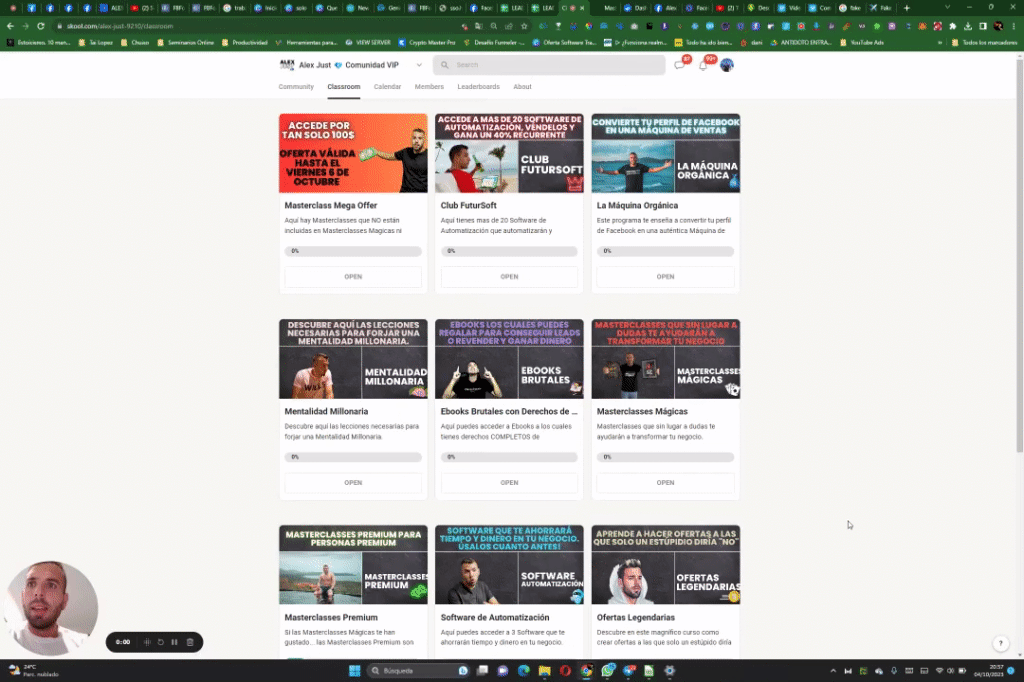Bookmark this page with the star icon

click(x=524, y=26)
